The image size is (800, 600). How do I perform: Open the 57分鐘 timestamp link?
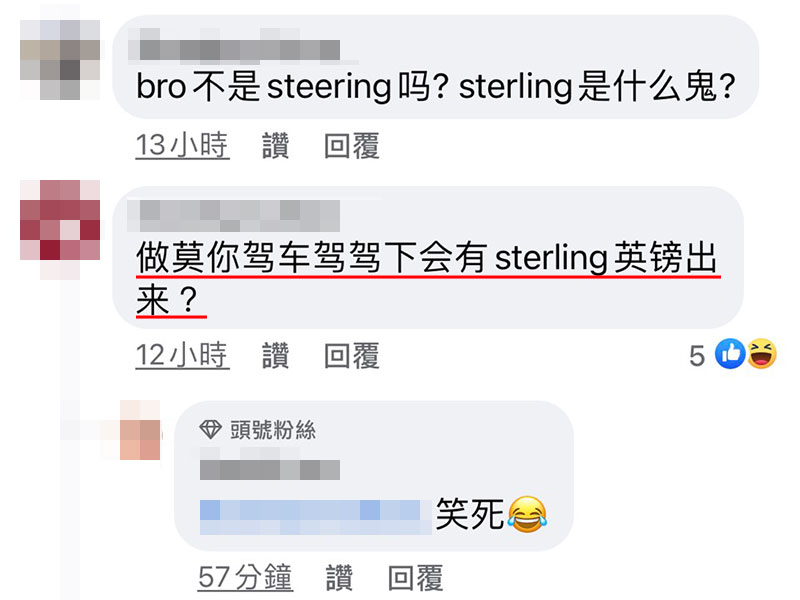point(245,578)
